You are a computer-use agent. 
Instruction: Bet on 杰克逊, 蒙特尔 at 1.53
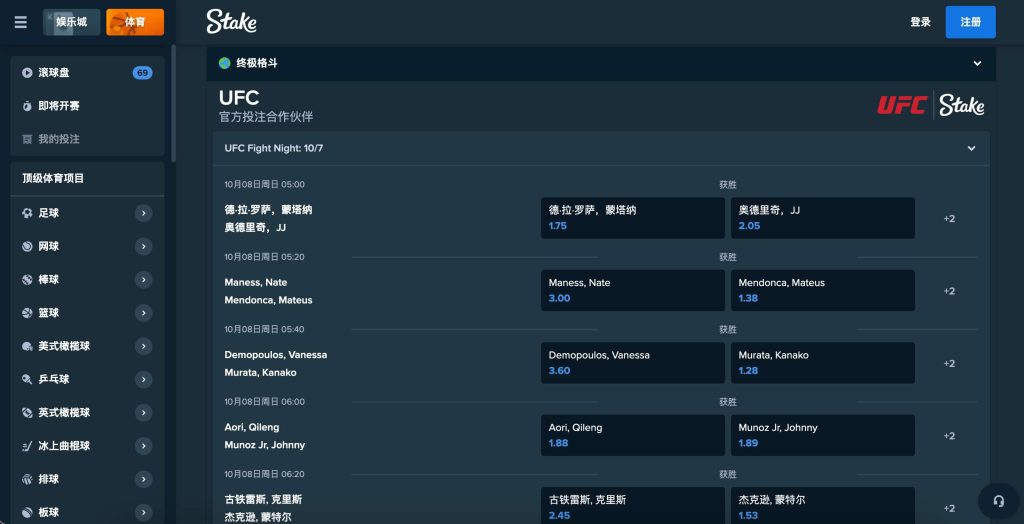coord(823,506)
